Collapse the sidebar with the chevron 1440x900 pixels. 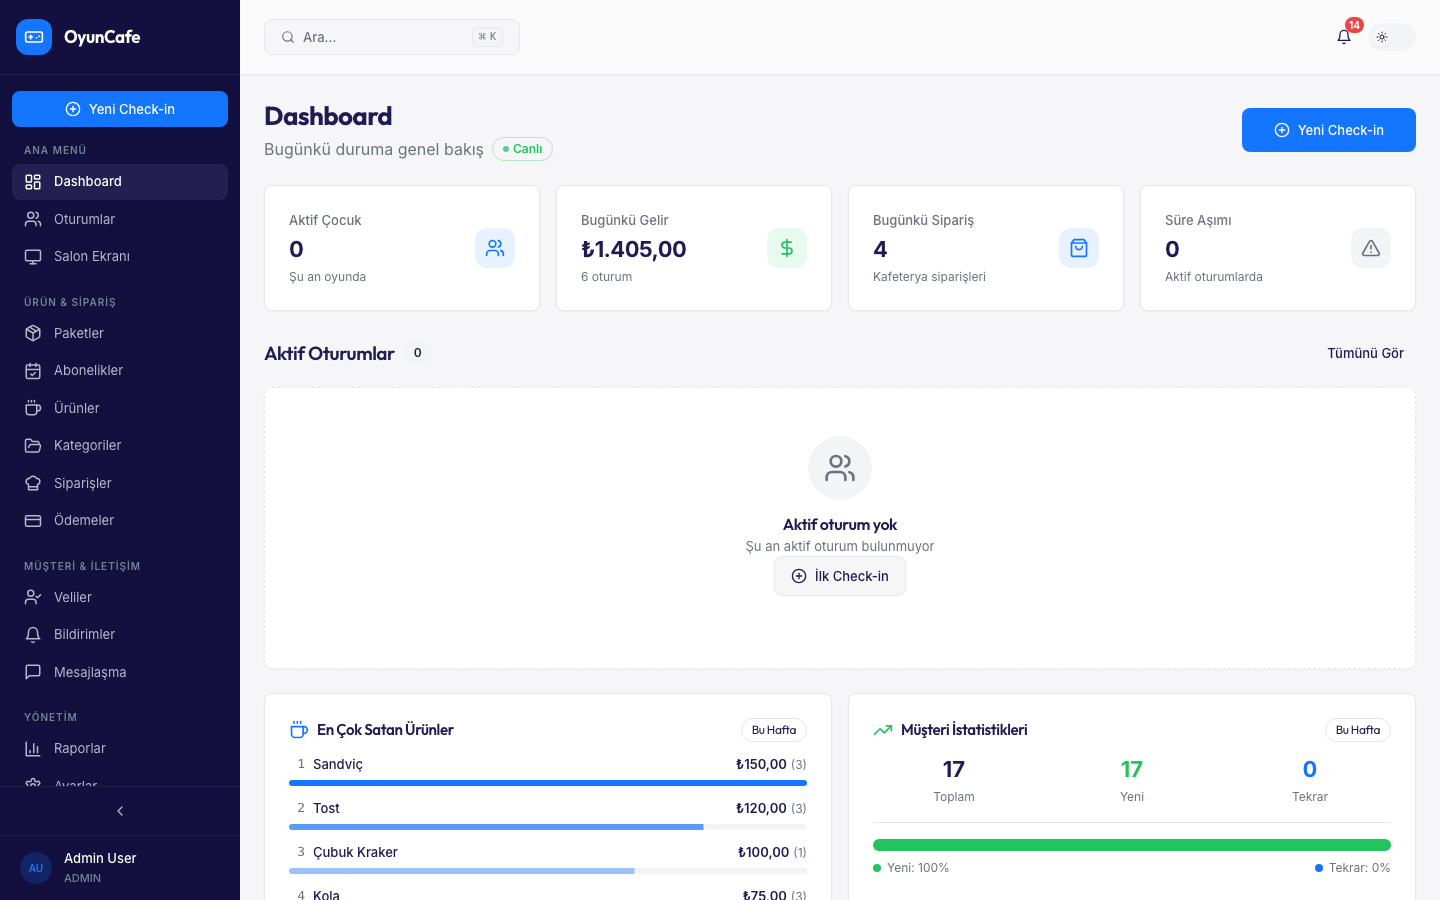120,811
